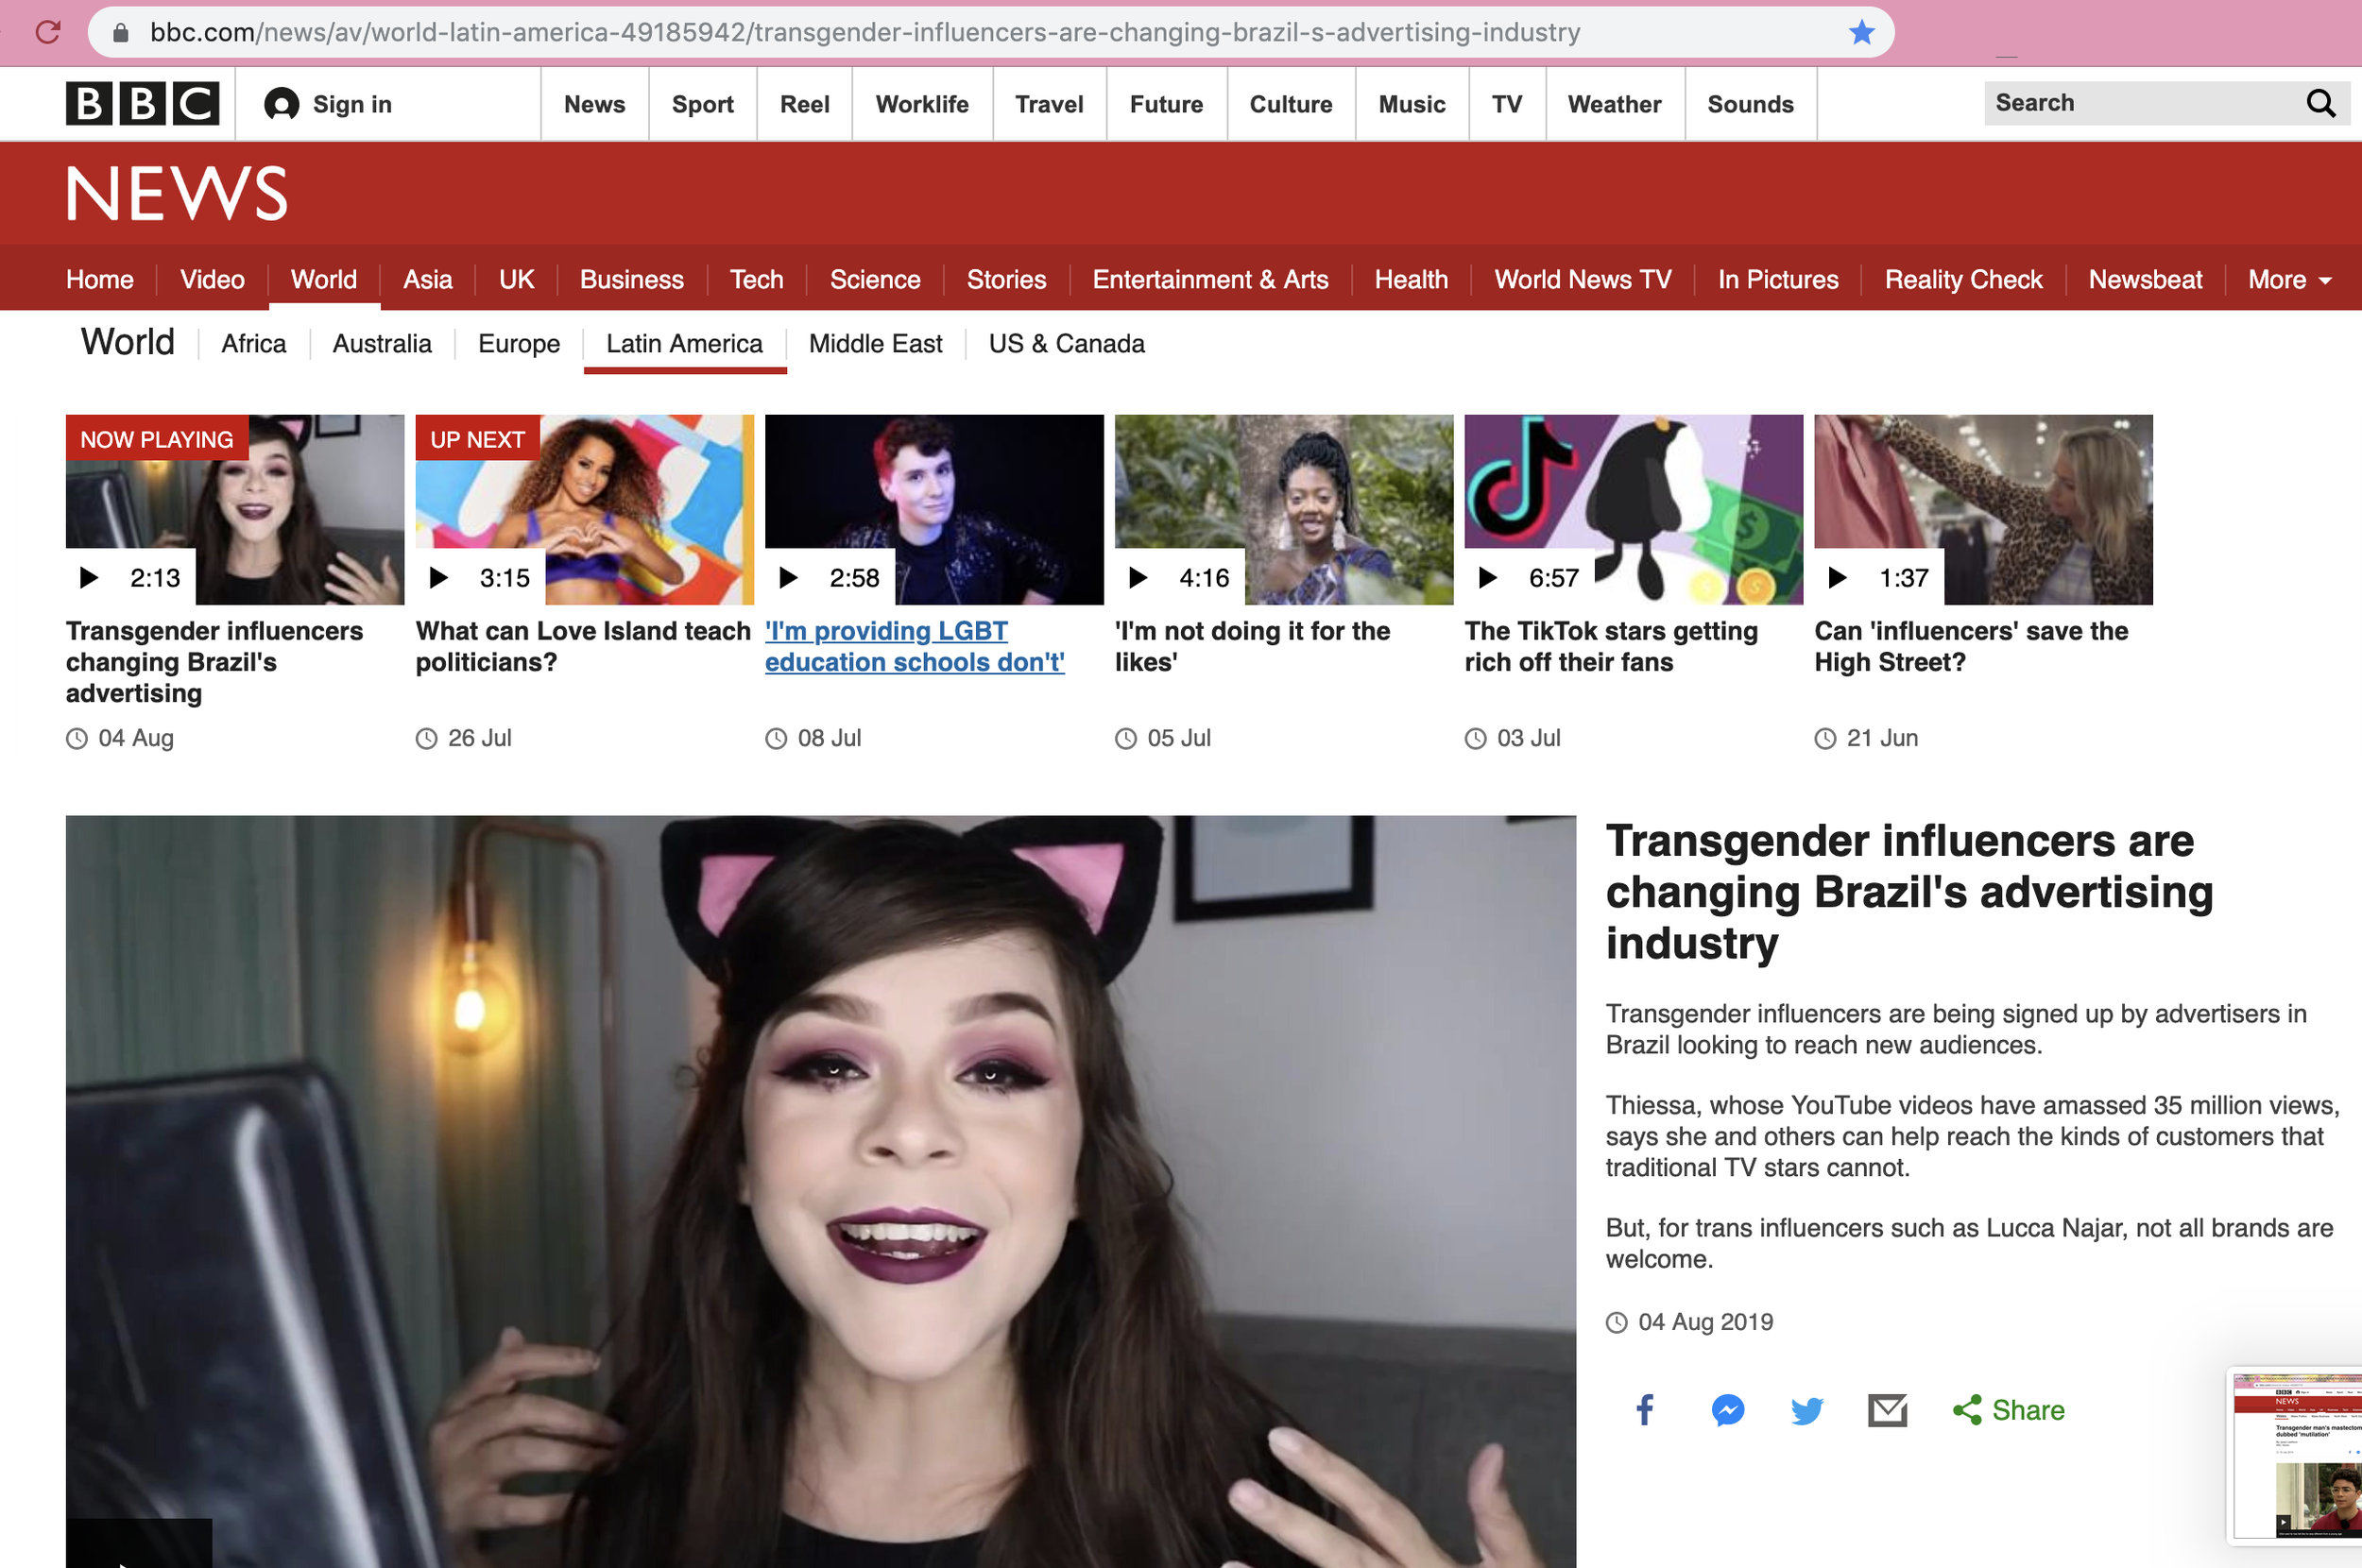Click the lock icon in the address bar
2362x1568 pixels.
120,33
